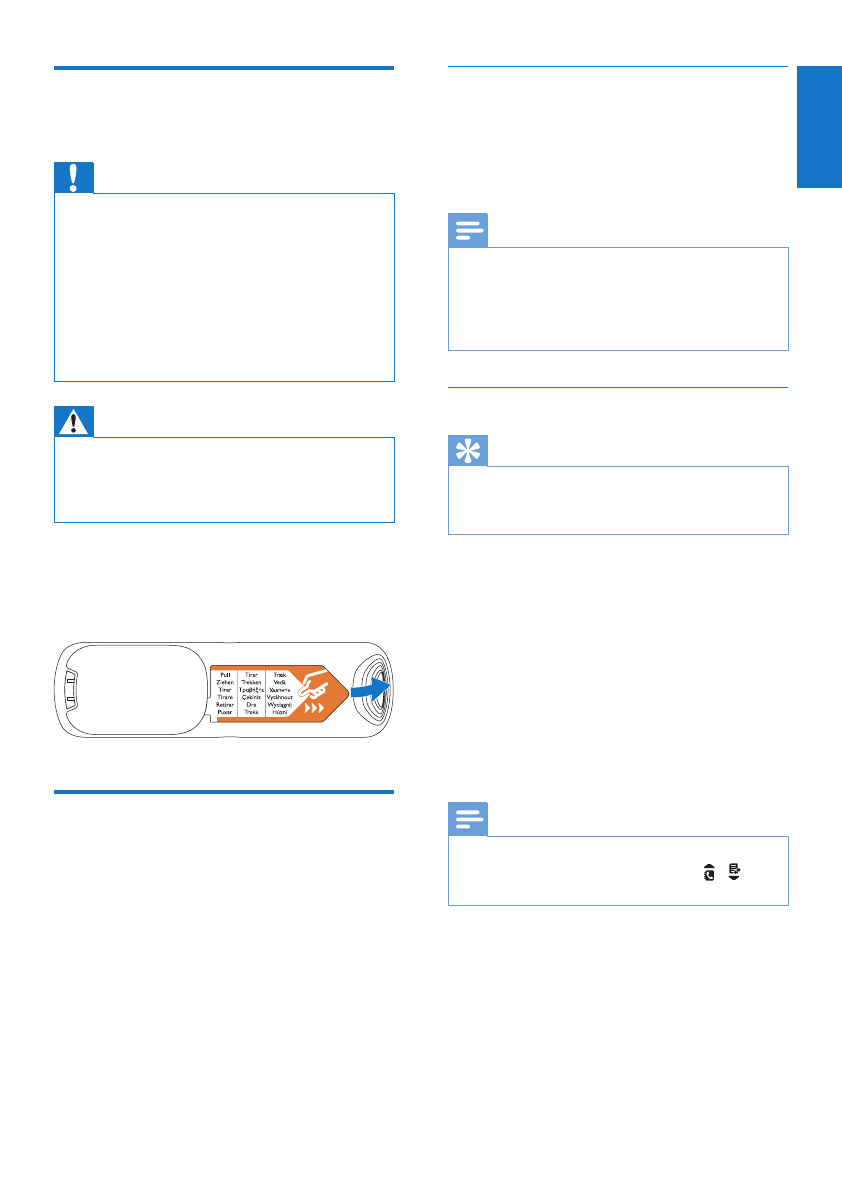842x1191 pixels.
Task: Click the asterisk Tip icon
Action: [x=468, y=450]
